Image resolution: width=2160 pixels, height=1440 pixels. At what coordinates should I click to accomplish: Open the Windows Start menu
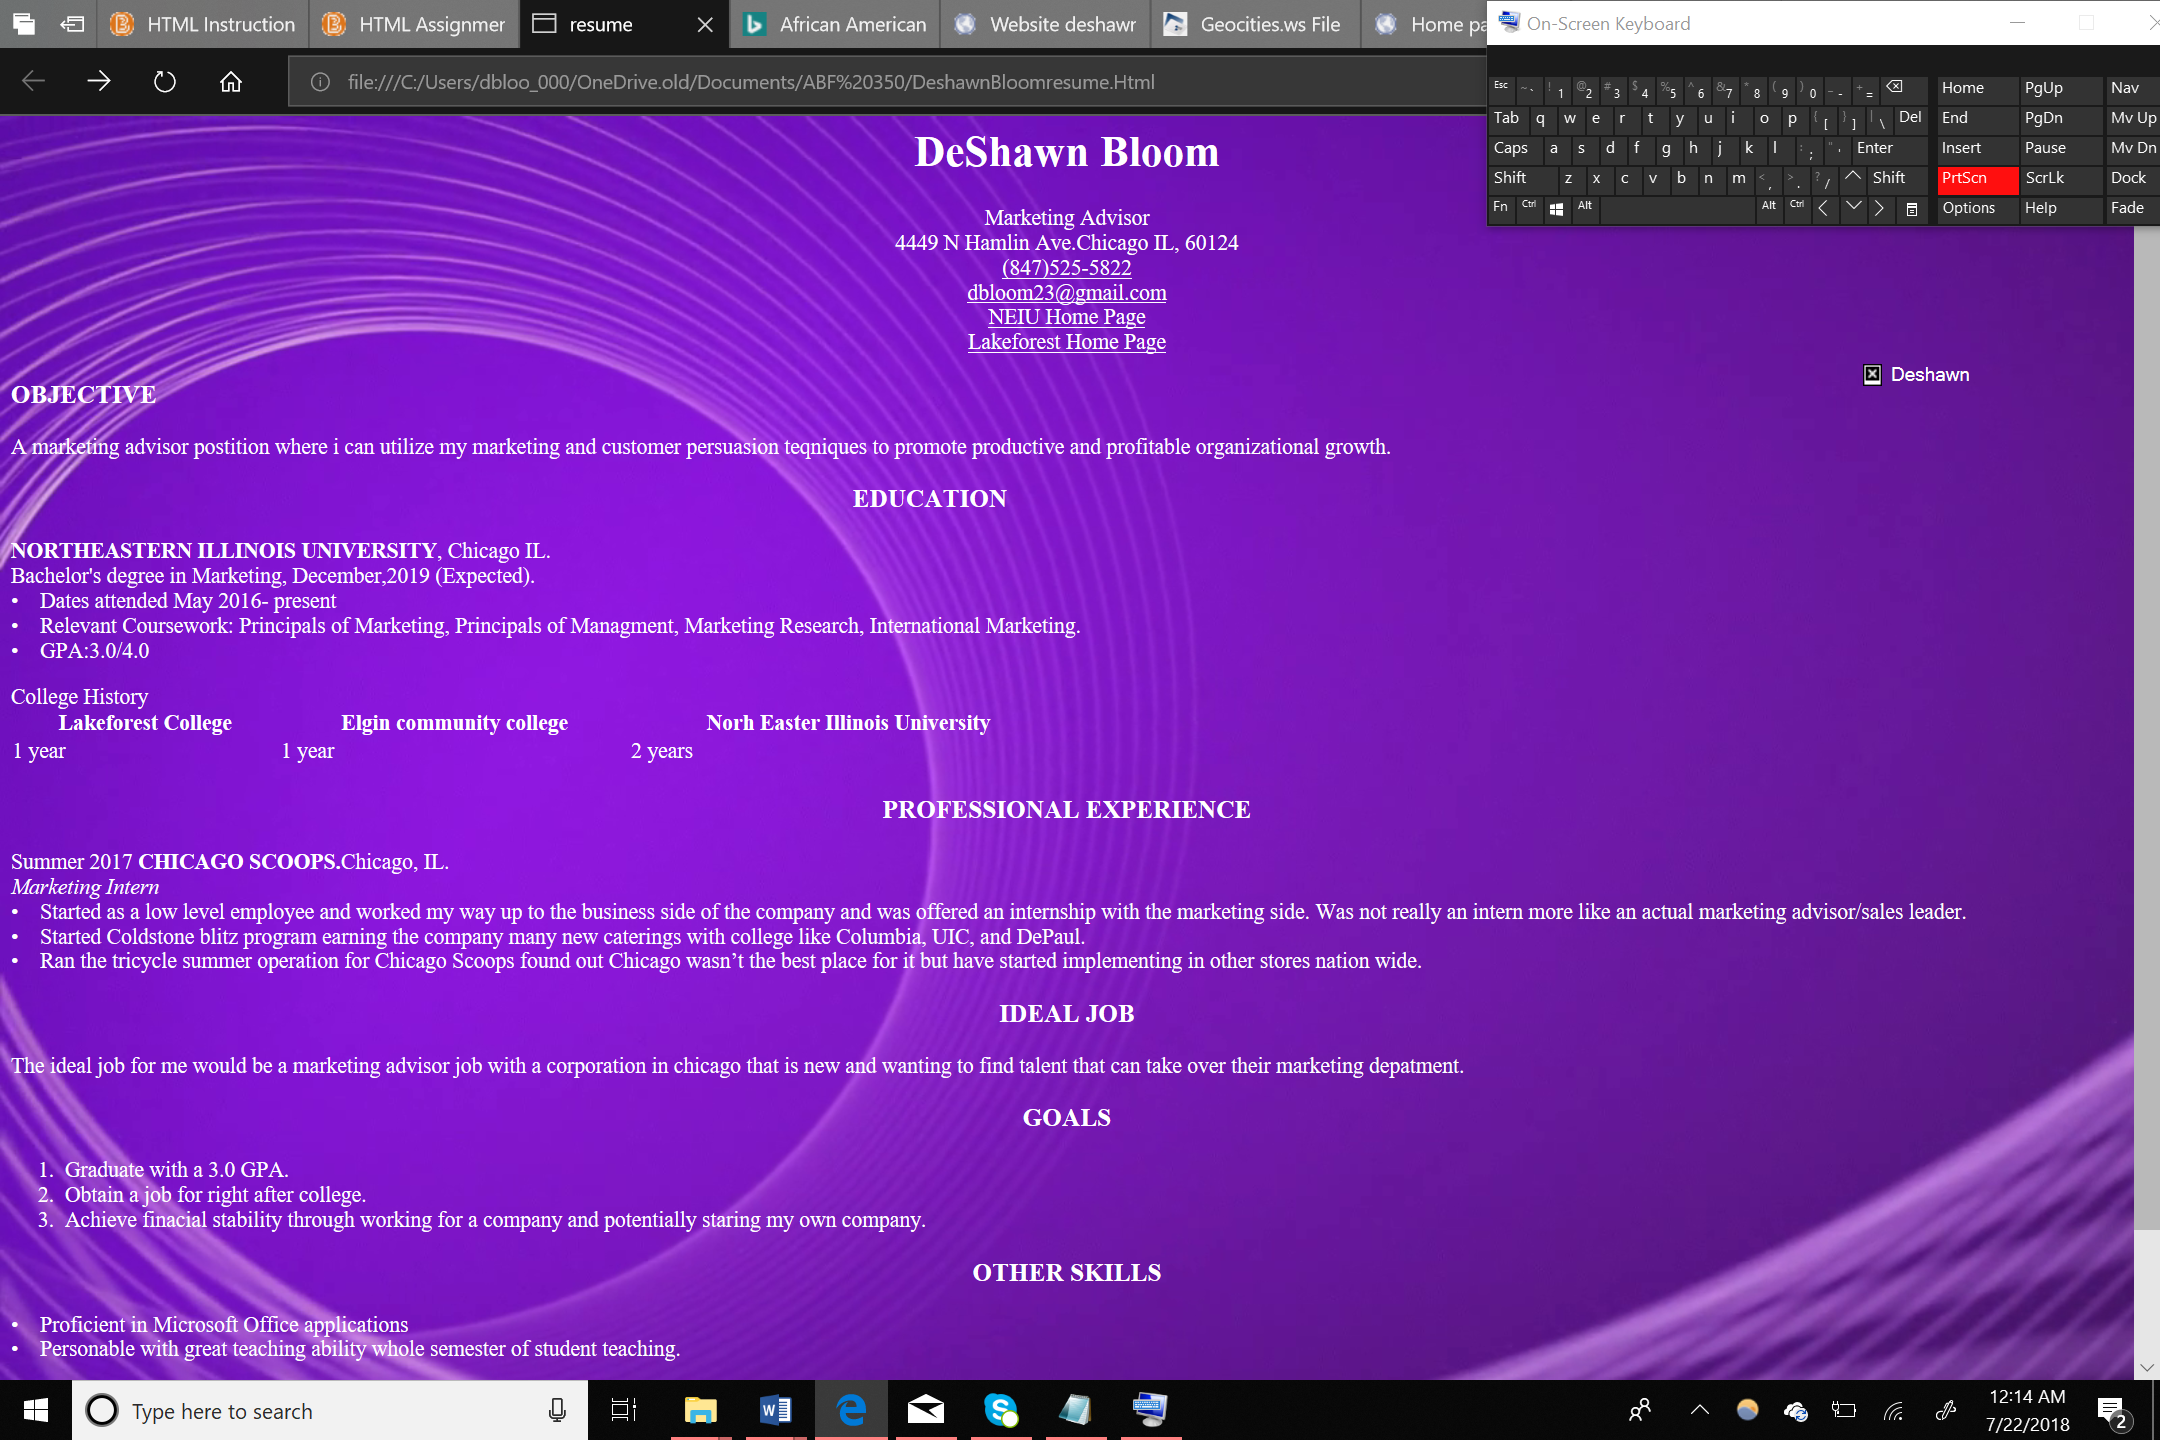36,1410
